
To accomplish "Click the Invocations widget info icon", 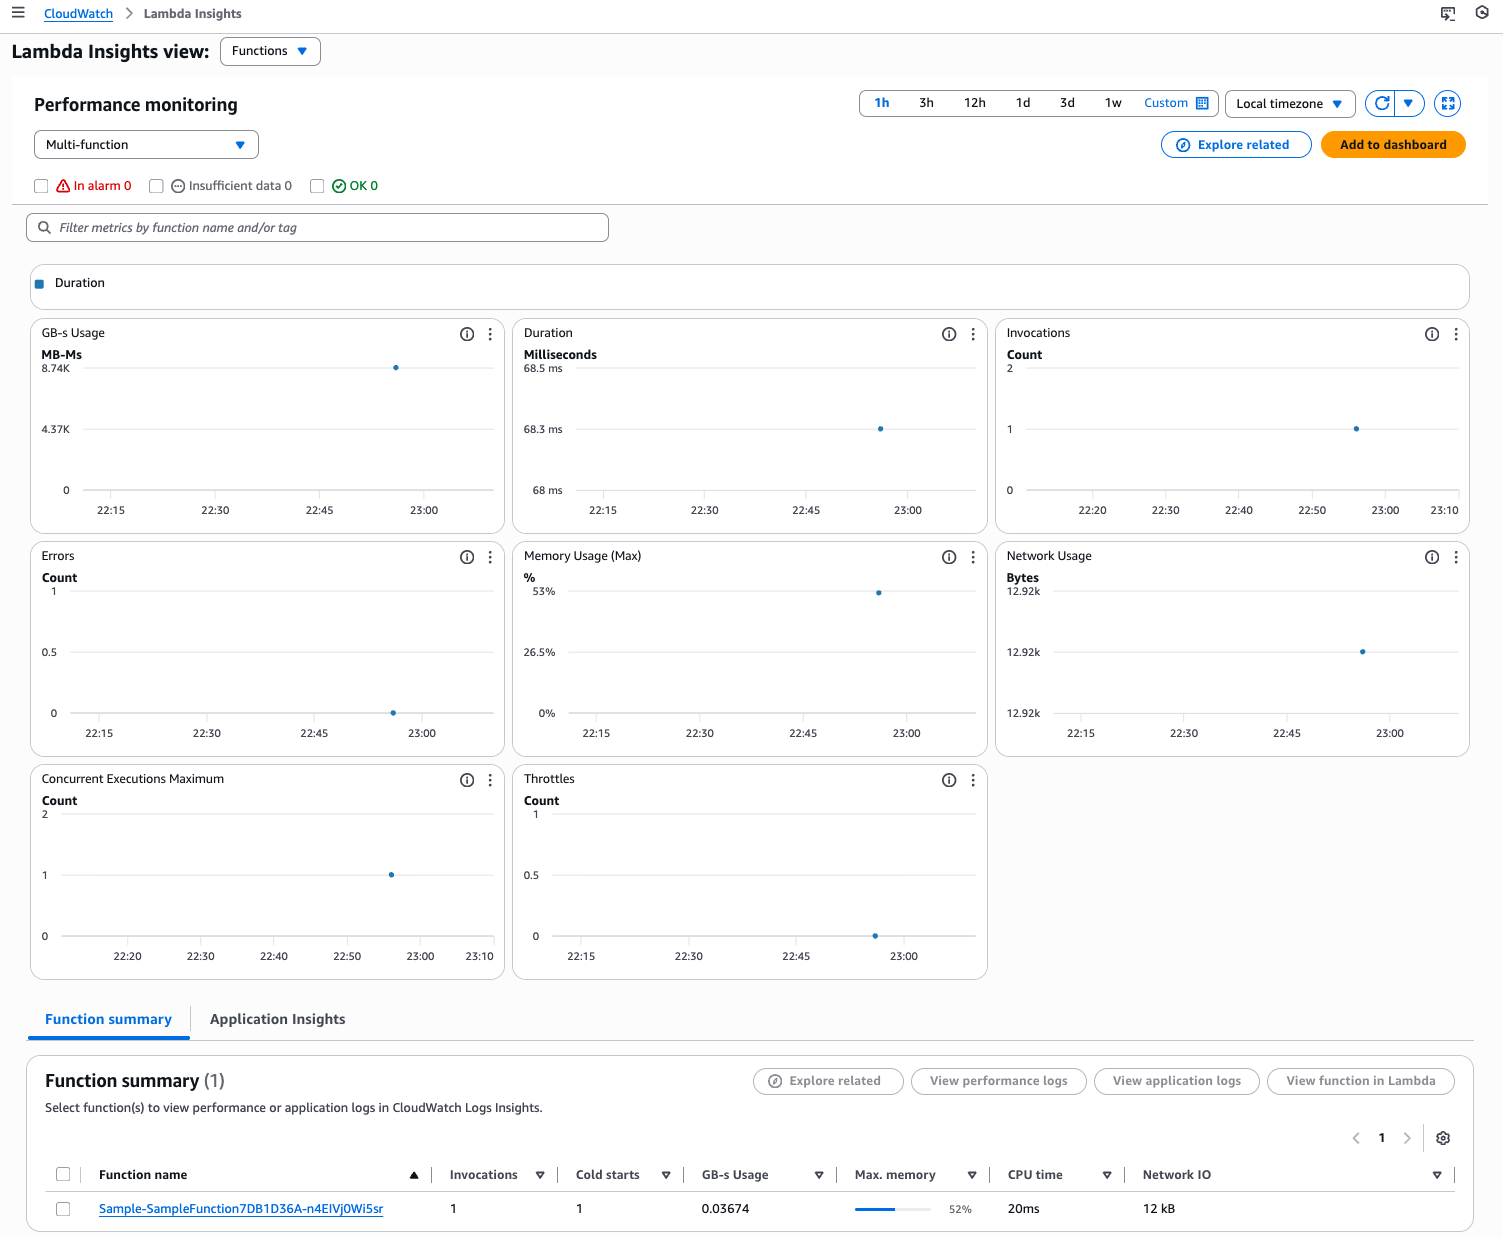I will click(1431, 334).
